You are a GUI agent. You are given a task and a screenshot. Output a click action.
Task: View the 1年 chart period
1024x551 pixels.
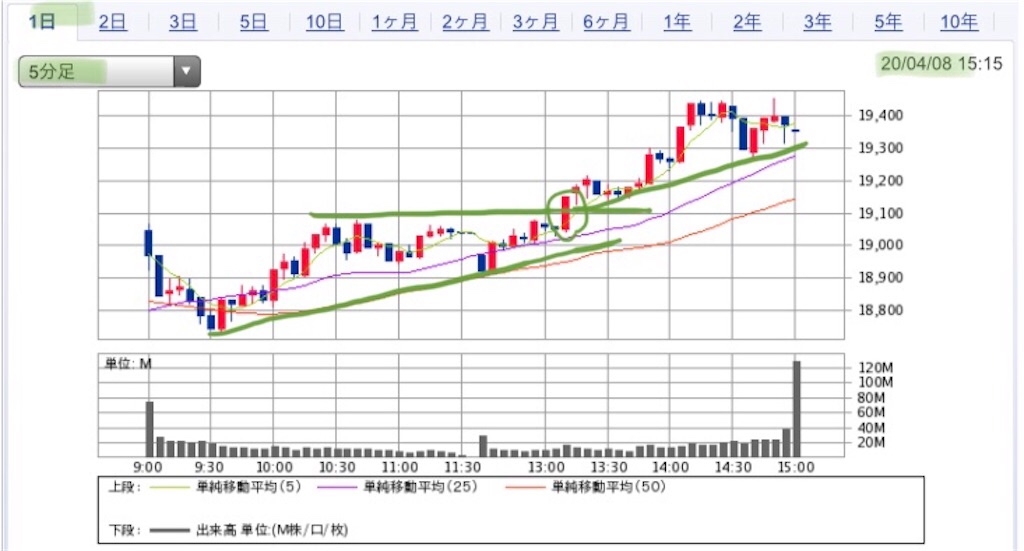click(677, 22)
